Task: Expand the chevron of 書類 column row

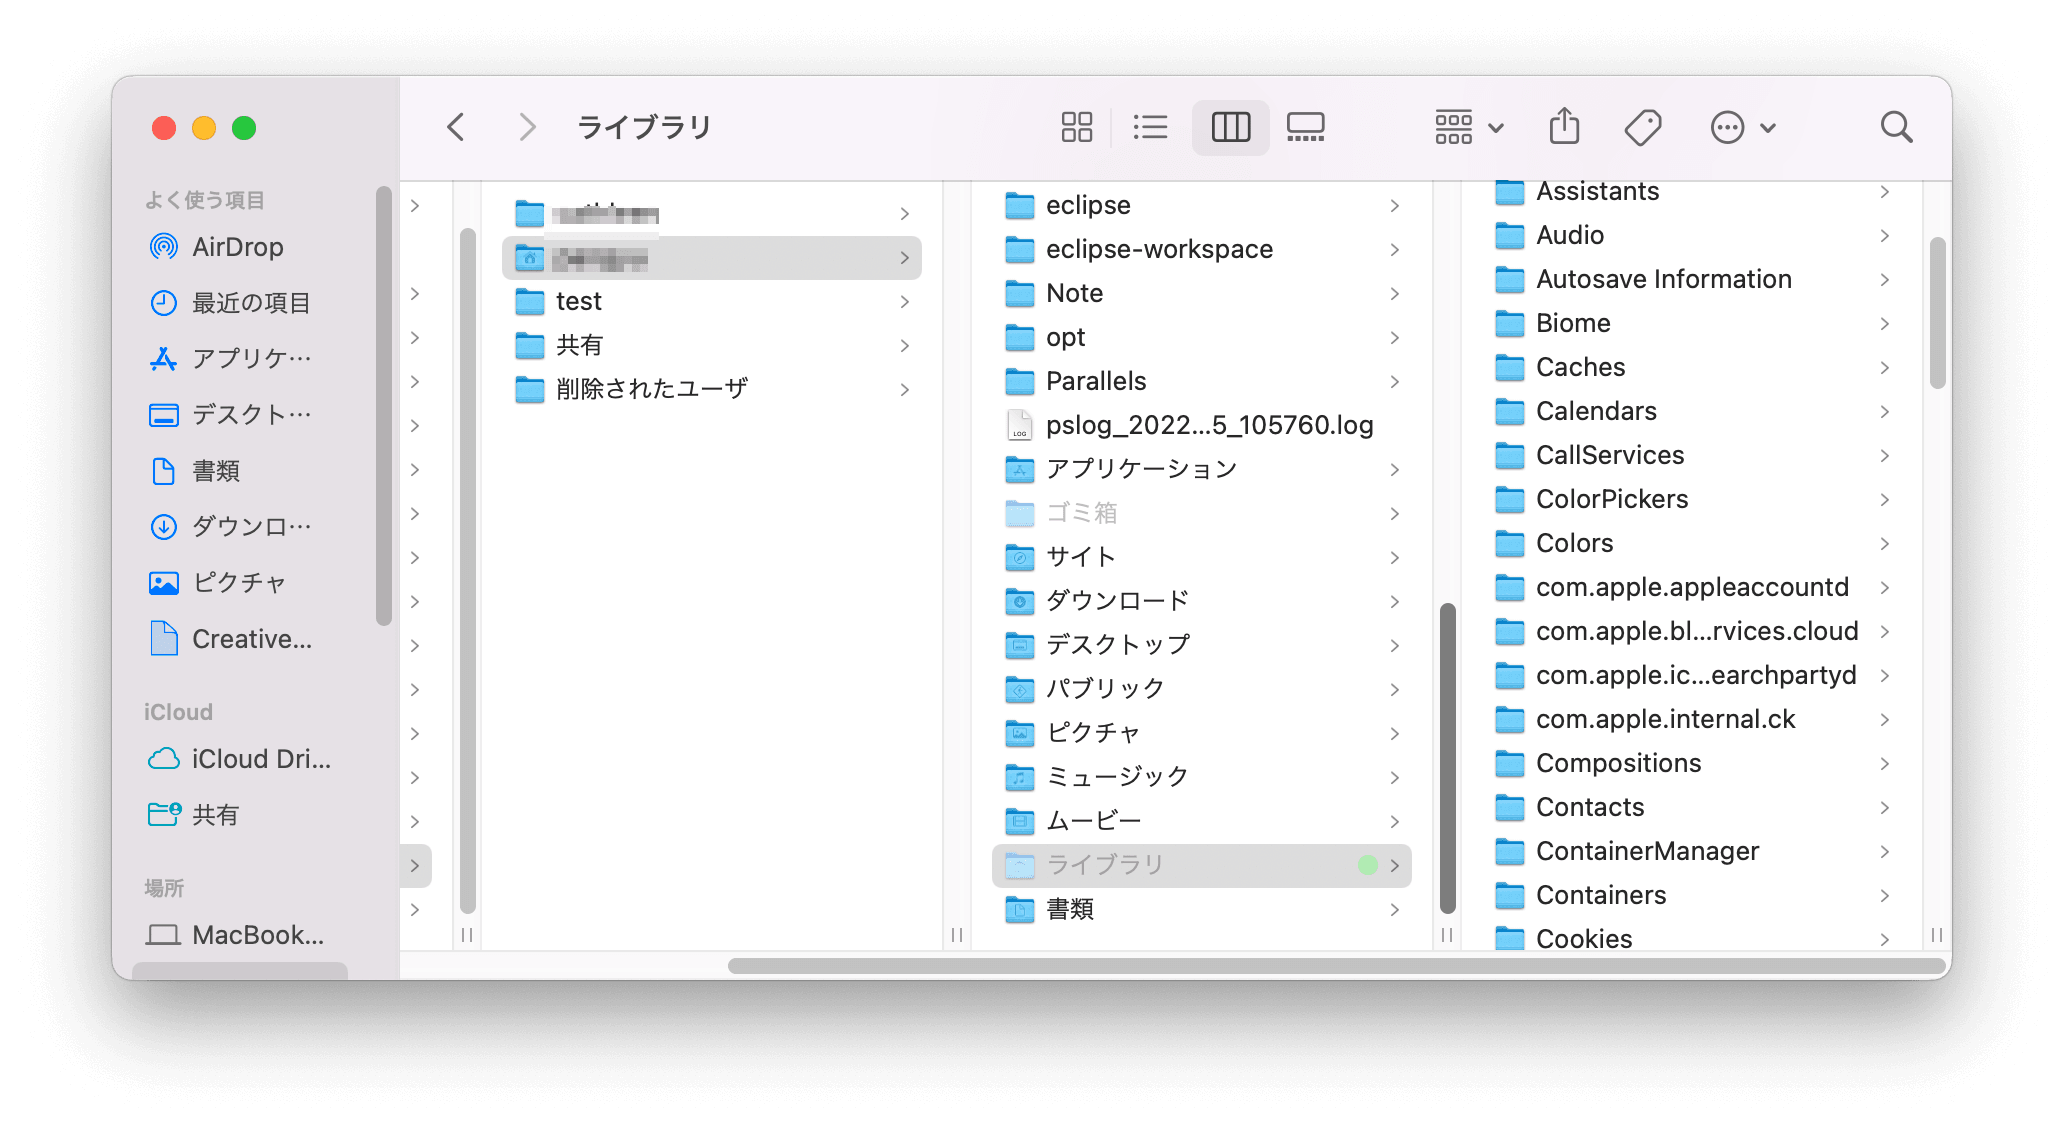Action: tap(1394, 909)
